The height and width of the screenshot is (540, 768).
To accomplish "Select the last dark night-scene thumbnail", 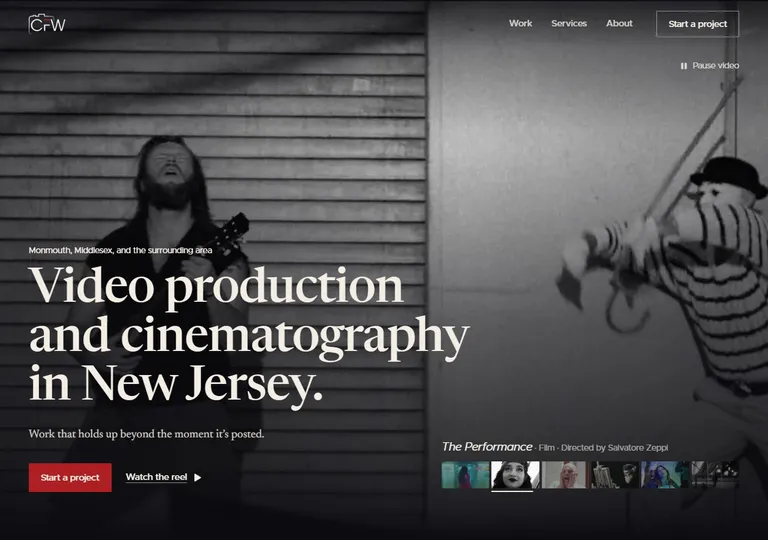I will point(715,474).
